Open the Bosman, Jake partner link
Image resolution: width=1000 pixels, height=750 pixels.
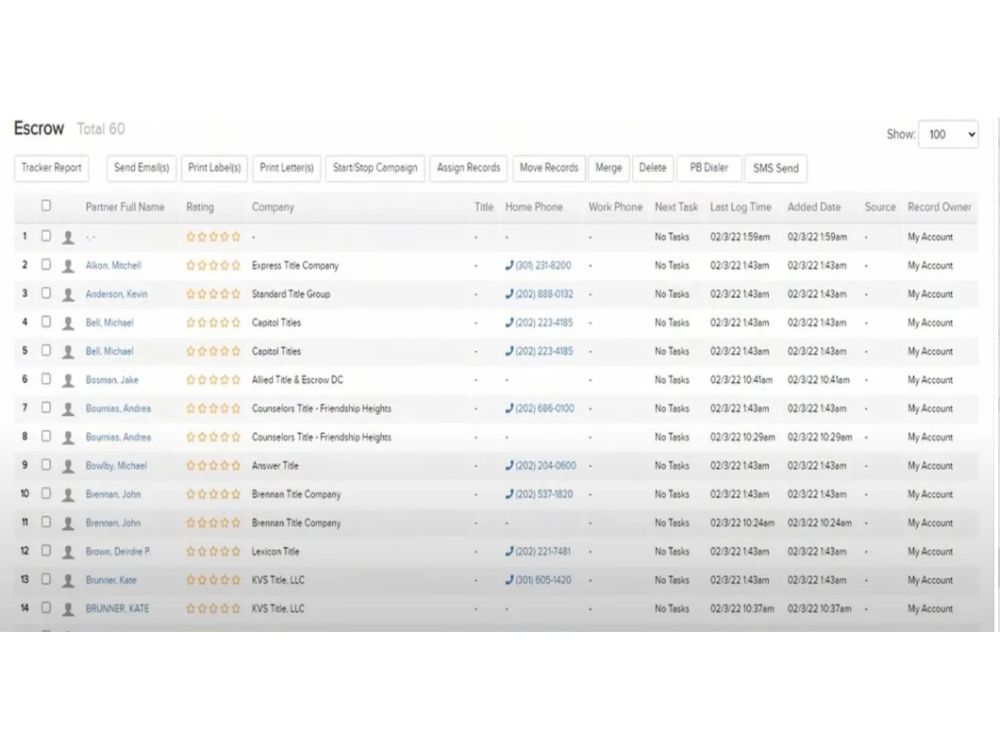point(112,380)
